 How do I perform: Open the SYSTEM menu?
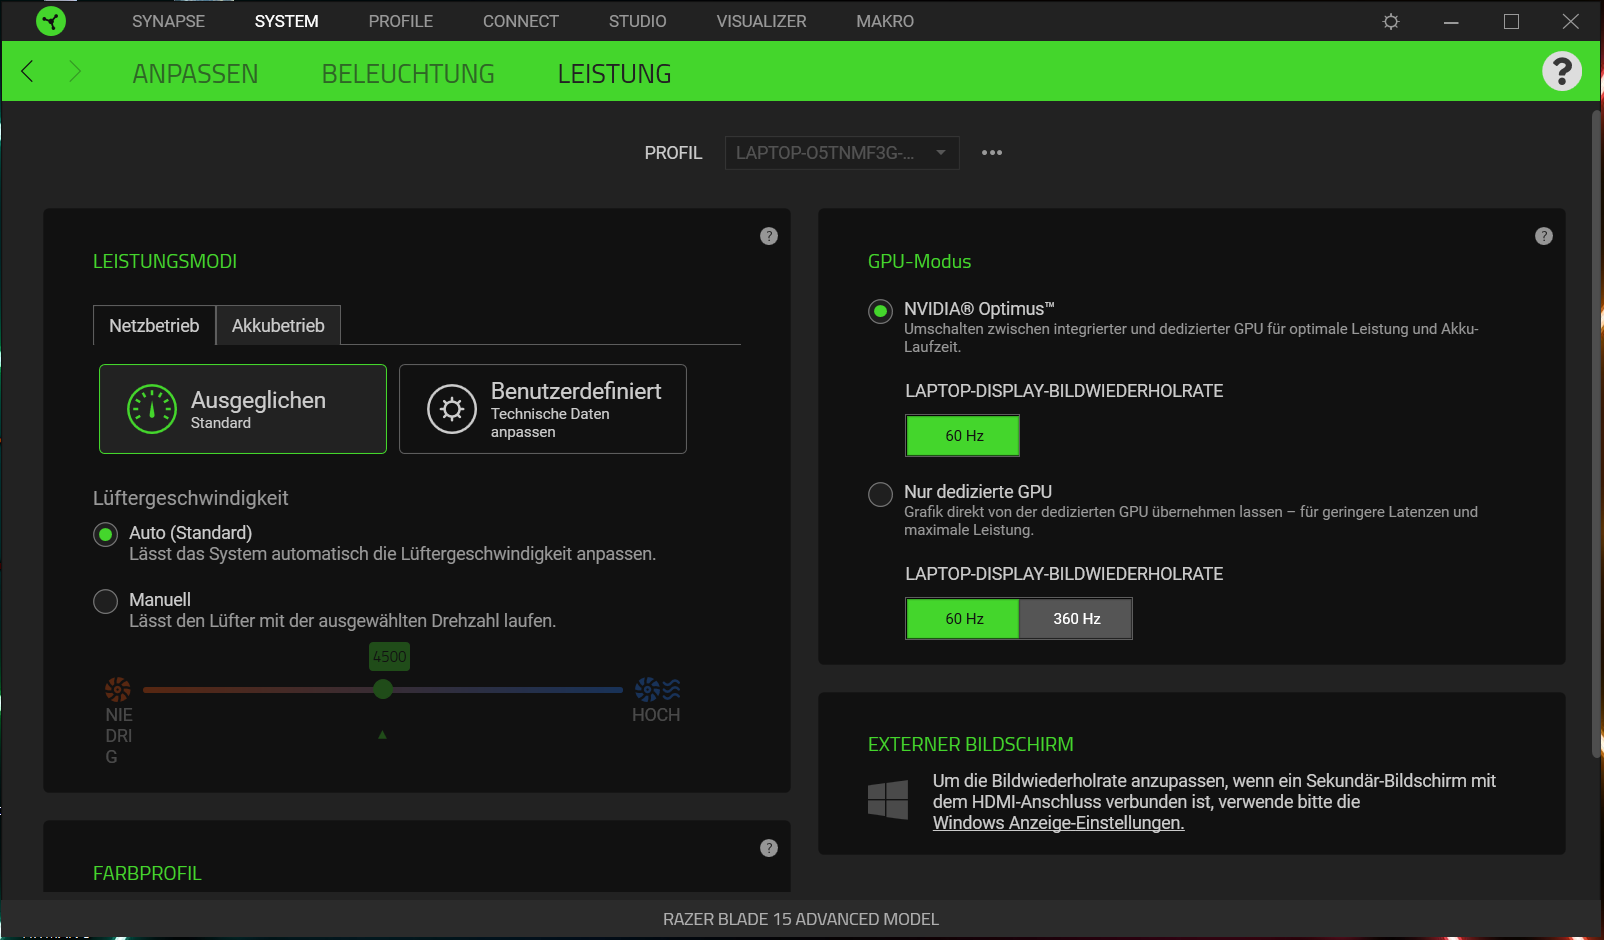pos(286,21)
